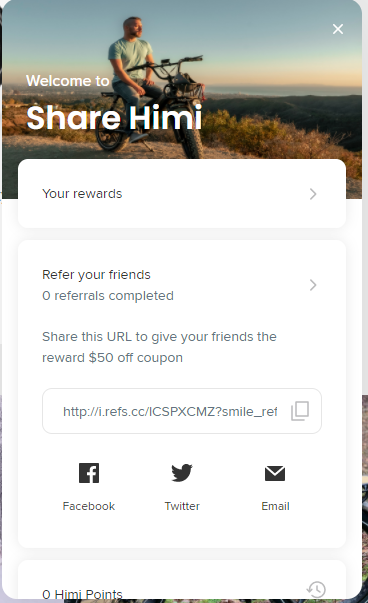This screenshot has height=603, width=368.
Task: Click the Email label text
Action: [275, 506]
